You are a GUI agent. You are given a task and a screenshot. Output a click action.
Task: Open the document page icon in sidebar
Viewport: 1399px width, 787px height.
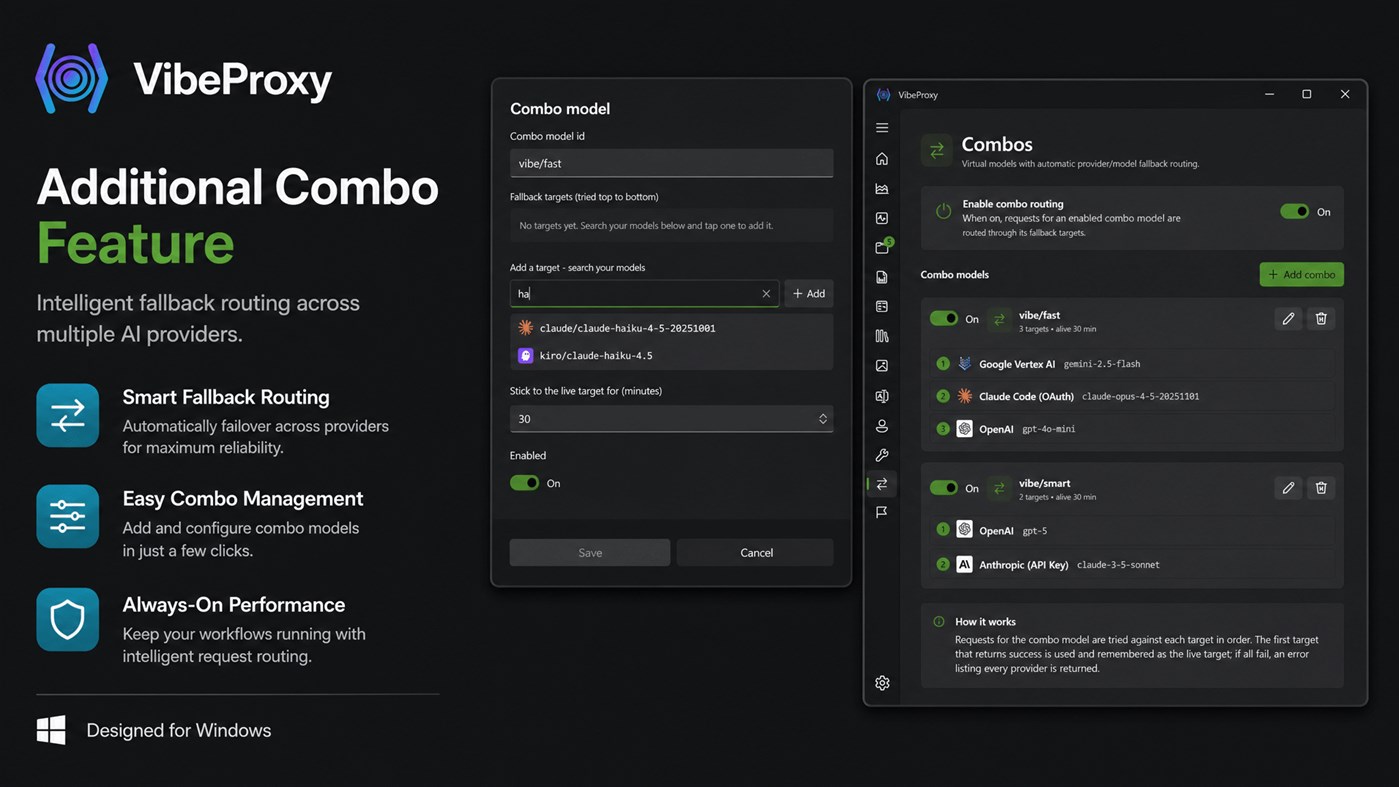882,277
